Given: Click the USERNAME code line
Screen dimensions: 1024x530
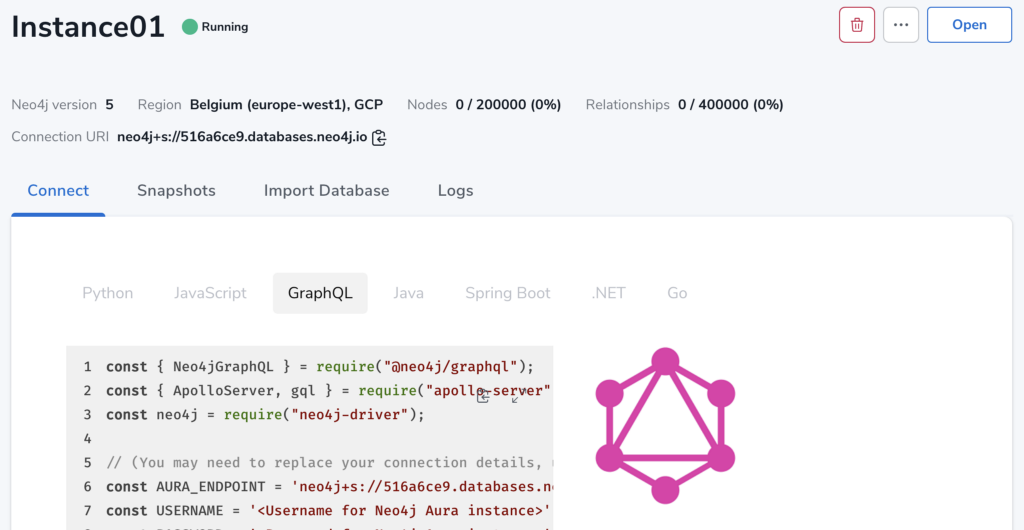Looking at the screenshot, I should coord(329,510).
